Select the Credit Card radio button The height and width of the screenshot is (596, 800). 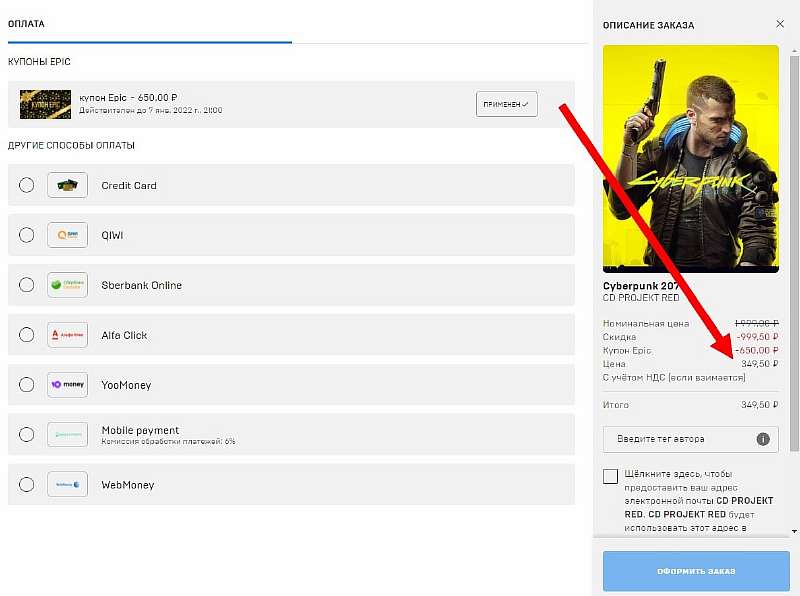tap(27, 185)
